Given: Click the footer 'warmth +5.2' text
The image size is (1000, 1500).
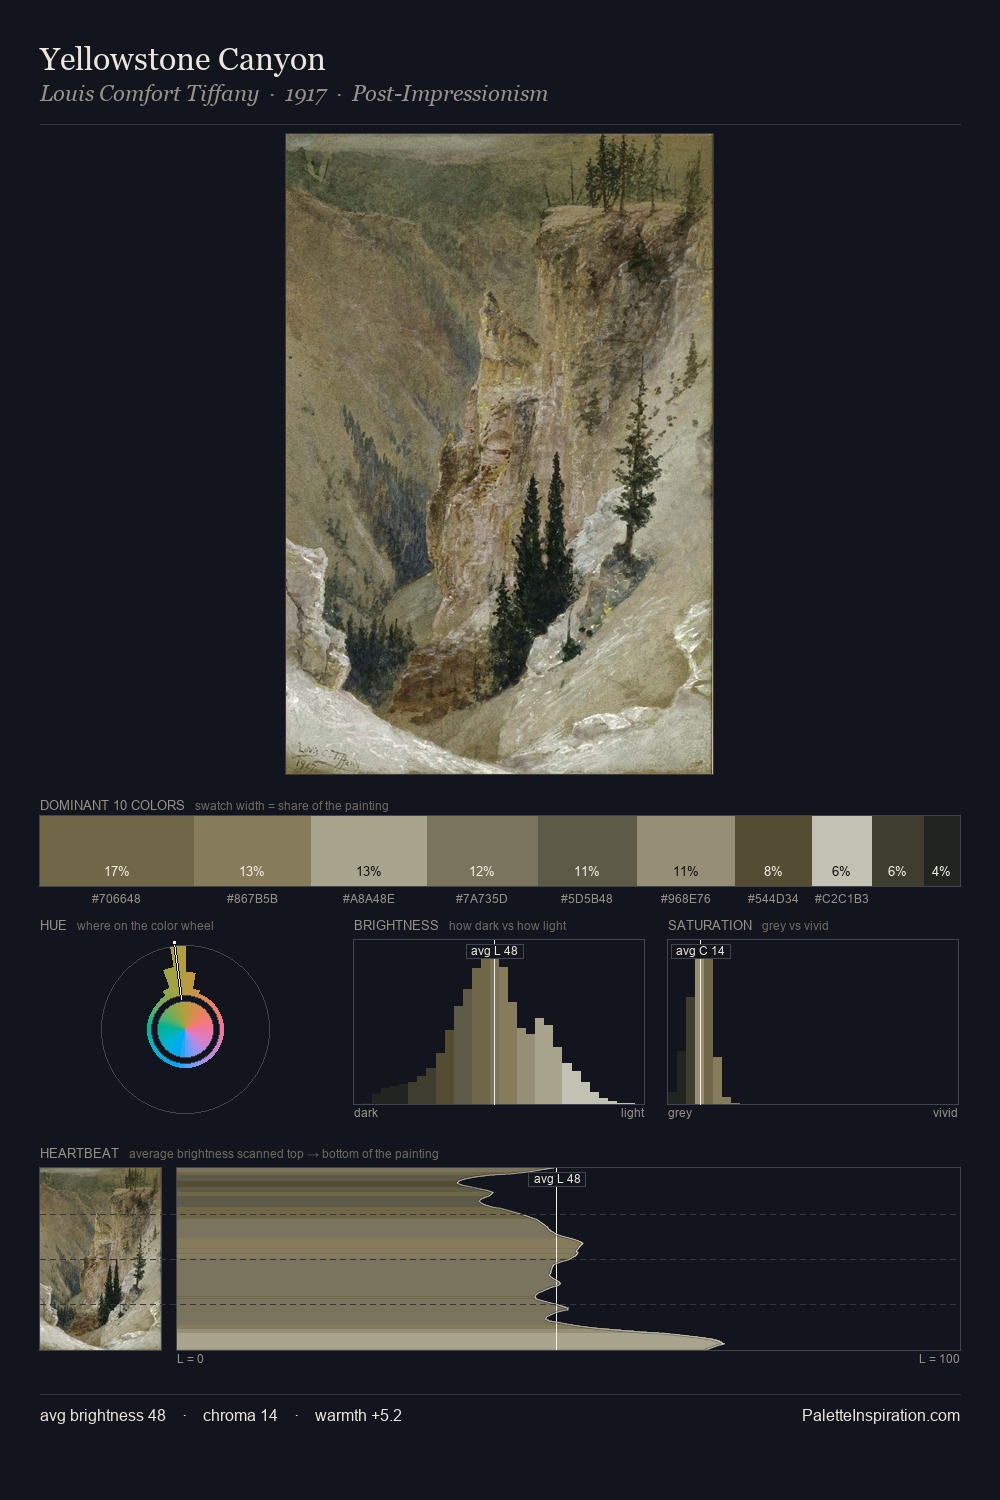Looking at the screenshot, I should point(358,1415).
